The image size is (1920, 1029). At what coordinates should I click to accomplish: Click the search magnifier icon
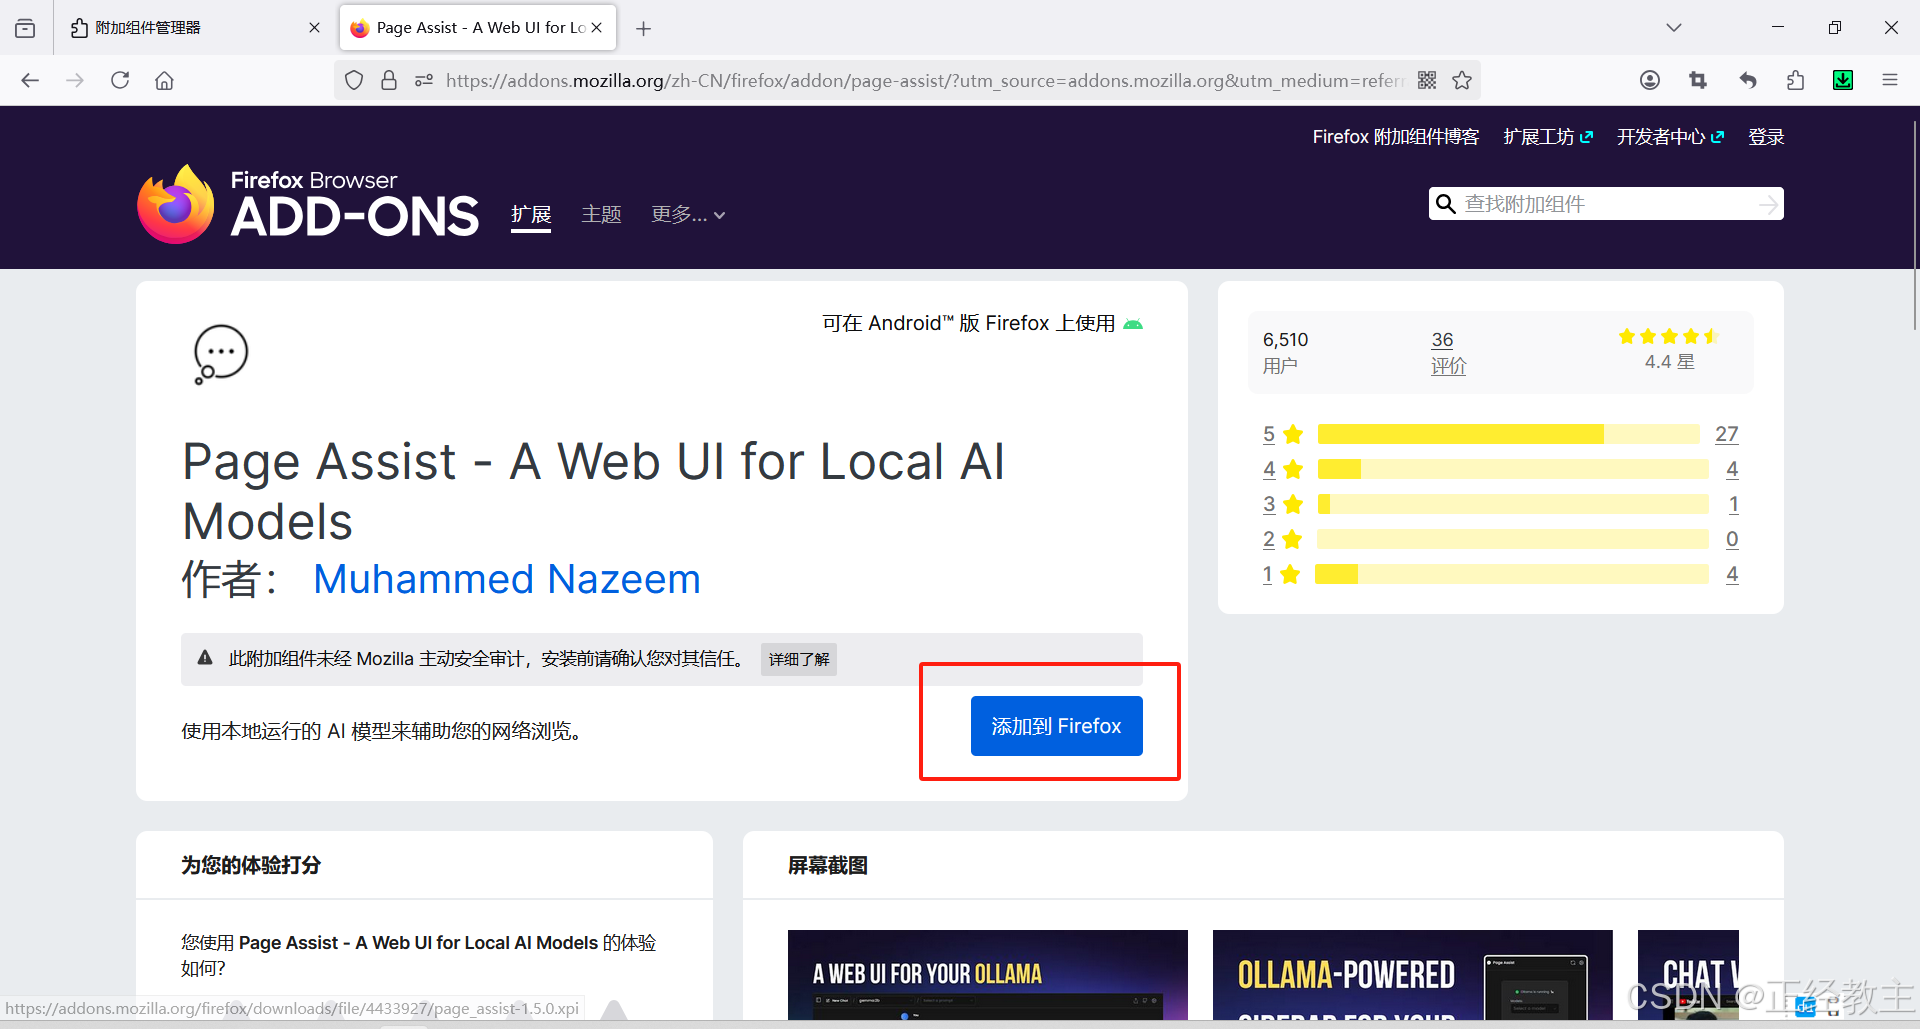1445,204
